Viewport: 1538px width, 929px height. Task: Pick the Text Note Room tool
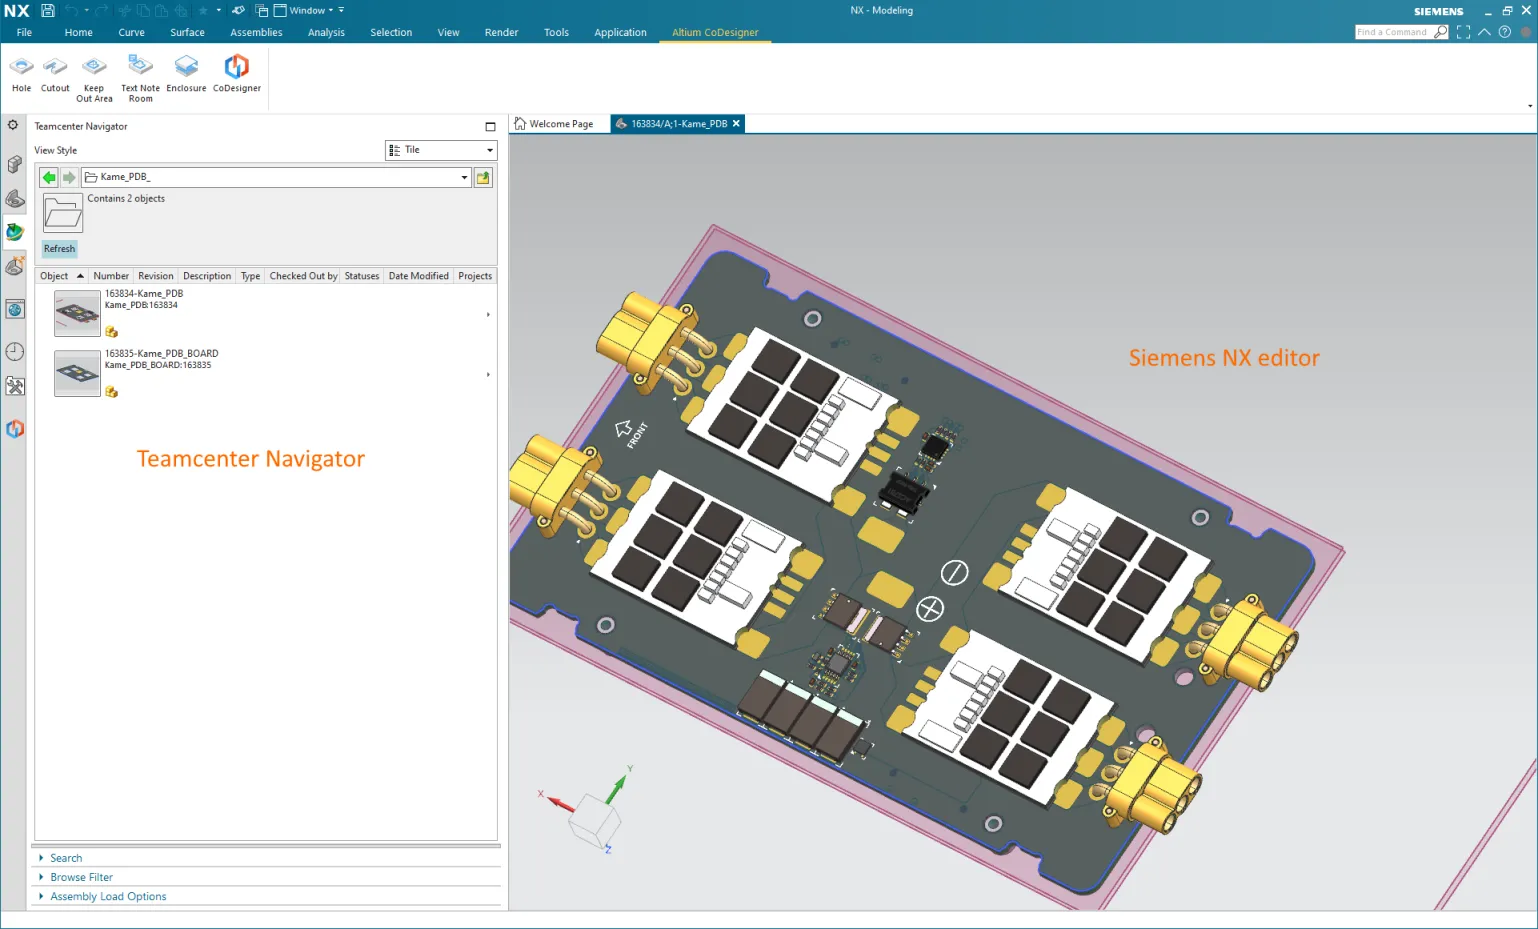tap(140, 78)
